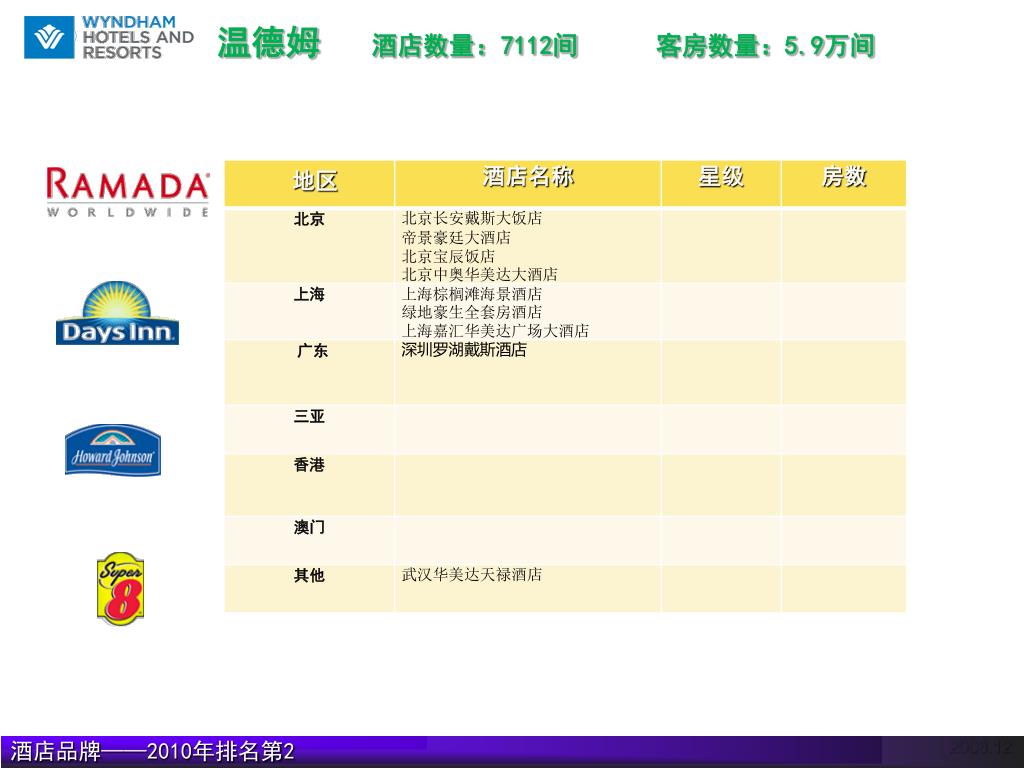
Task: Click 深圳罗湖戴斯酒店 hotel name
Action: pyautogui.click(x=464, y=350)
